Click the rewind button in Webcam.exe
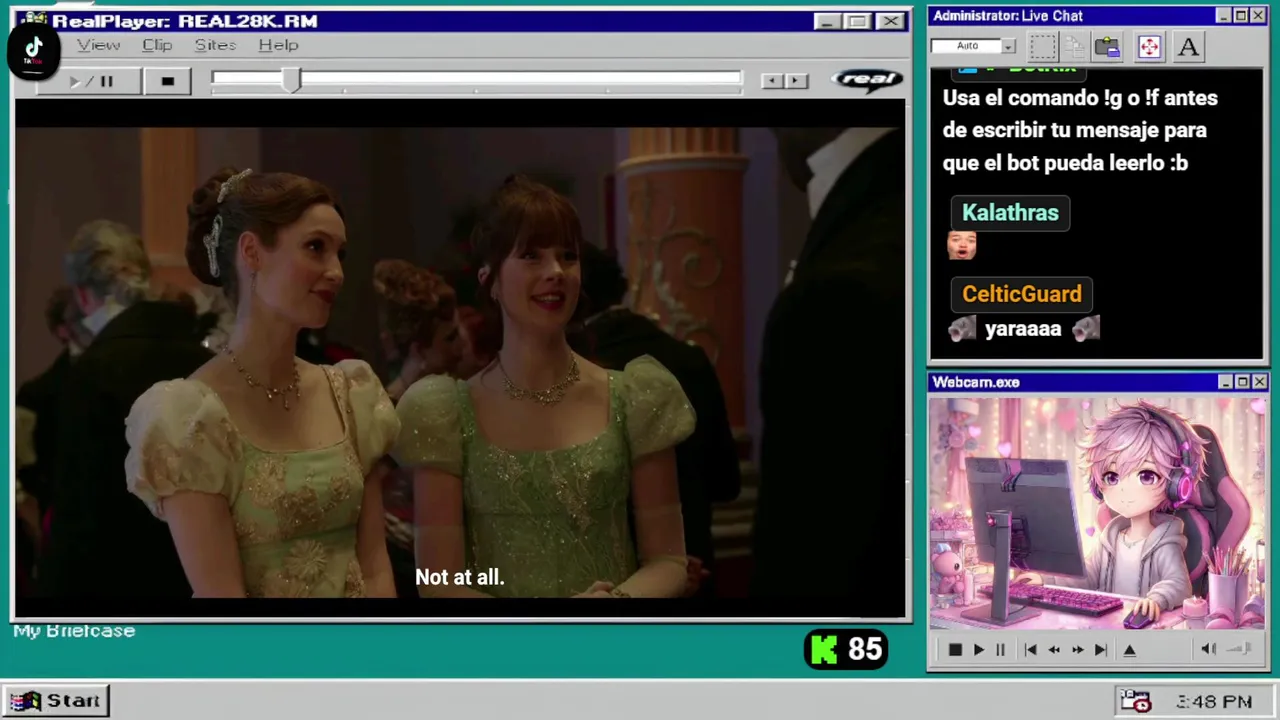1280x720 pixels. tap(1054, 650)
